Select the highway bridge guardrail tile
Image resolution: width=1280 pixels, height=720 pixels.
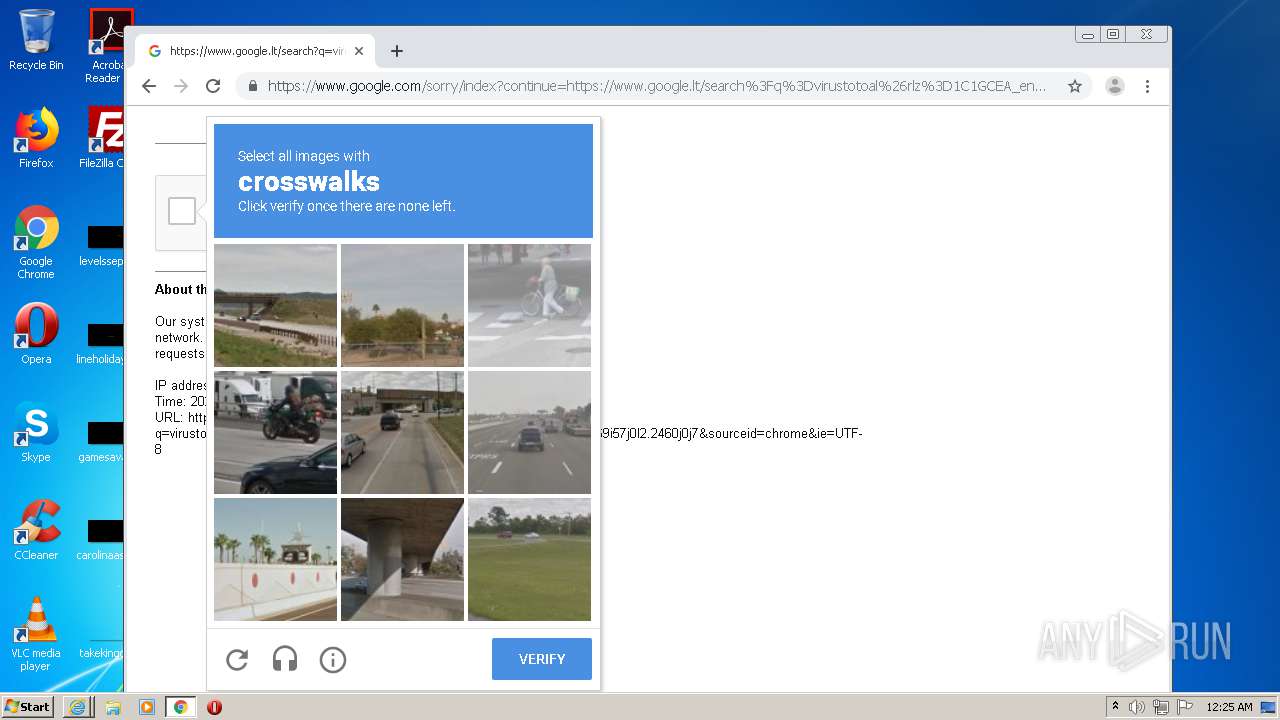275,305
